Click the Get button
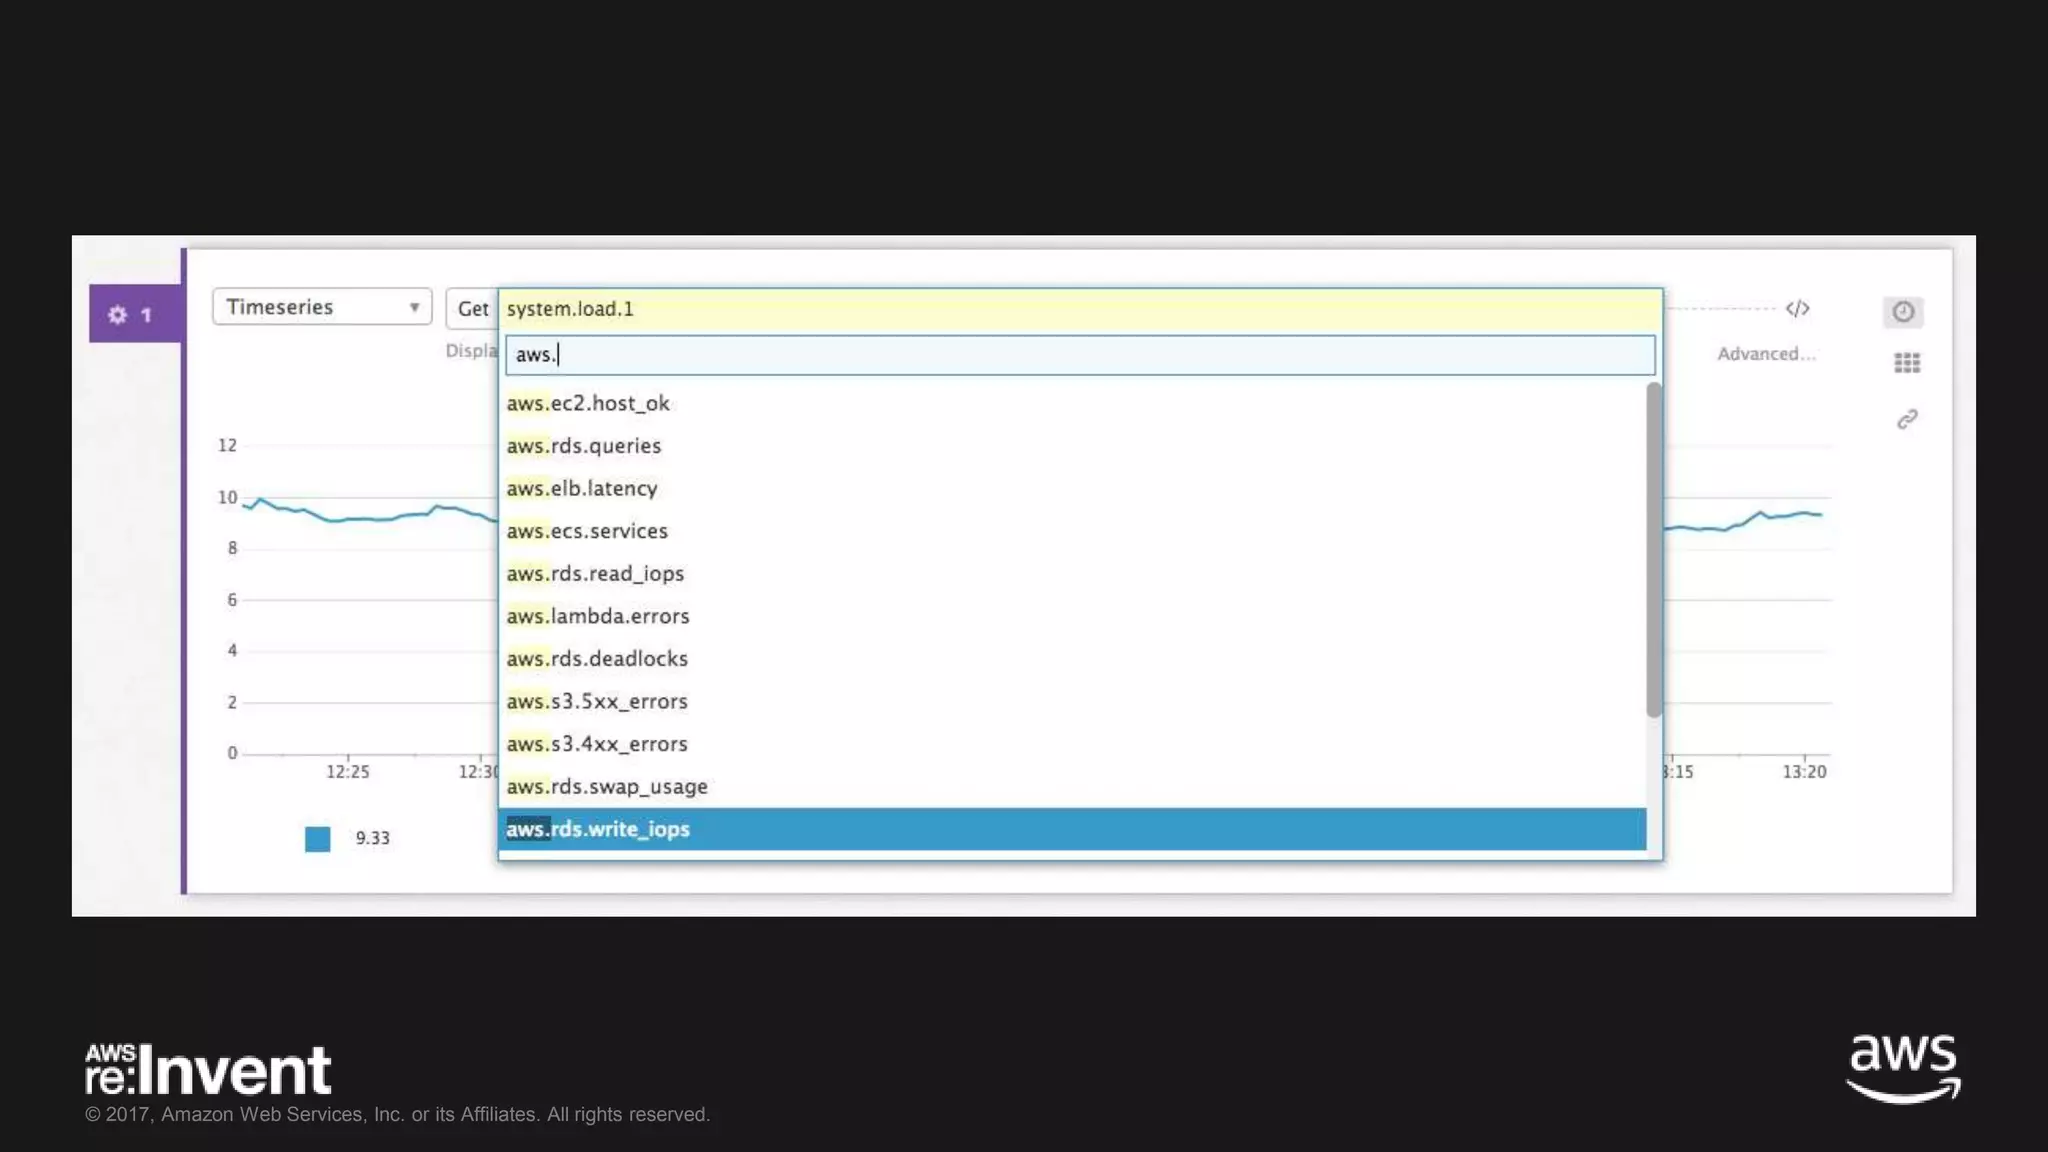This screenshot has height=1152, width=2048. (x=472, y=309)
